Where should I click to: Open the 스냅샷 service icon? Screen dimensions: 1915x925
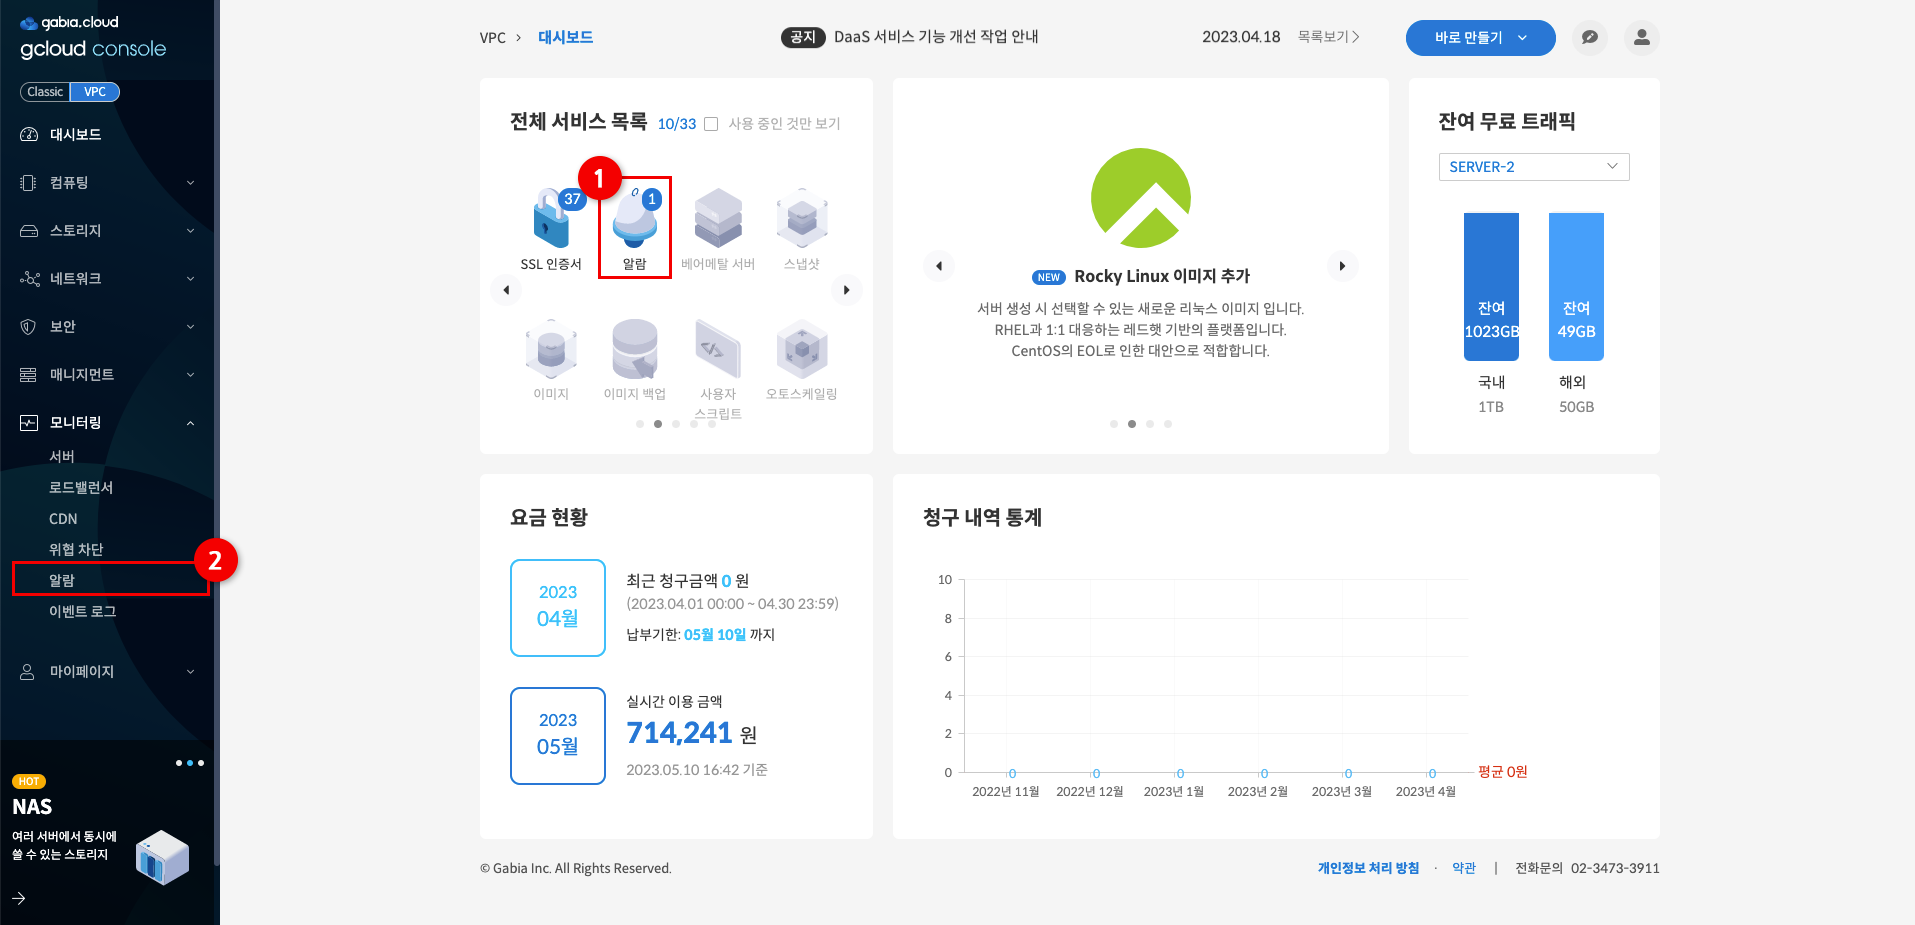(802, 219)
